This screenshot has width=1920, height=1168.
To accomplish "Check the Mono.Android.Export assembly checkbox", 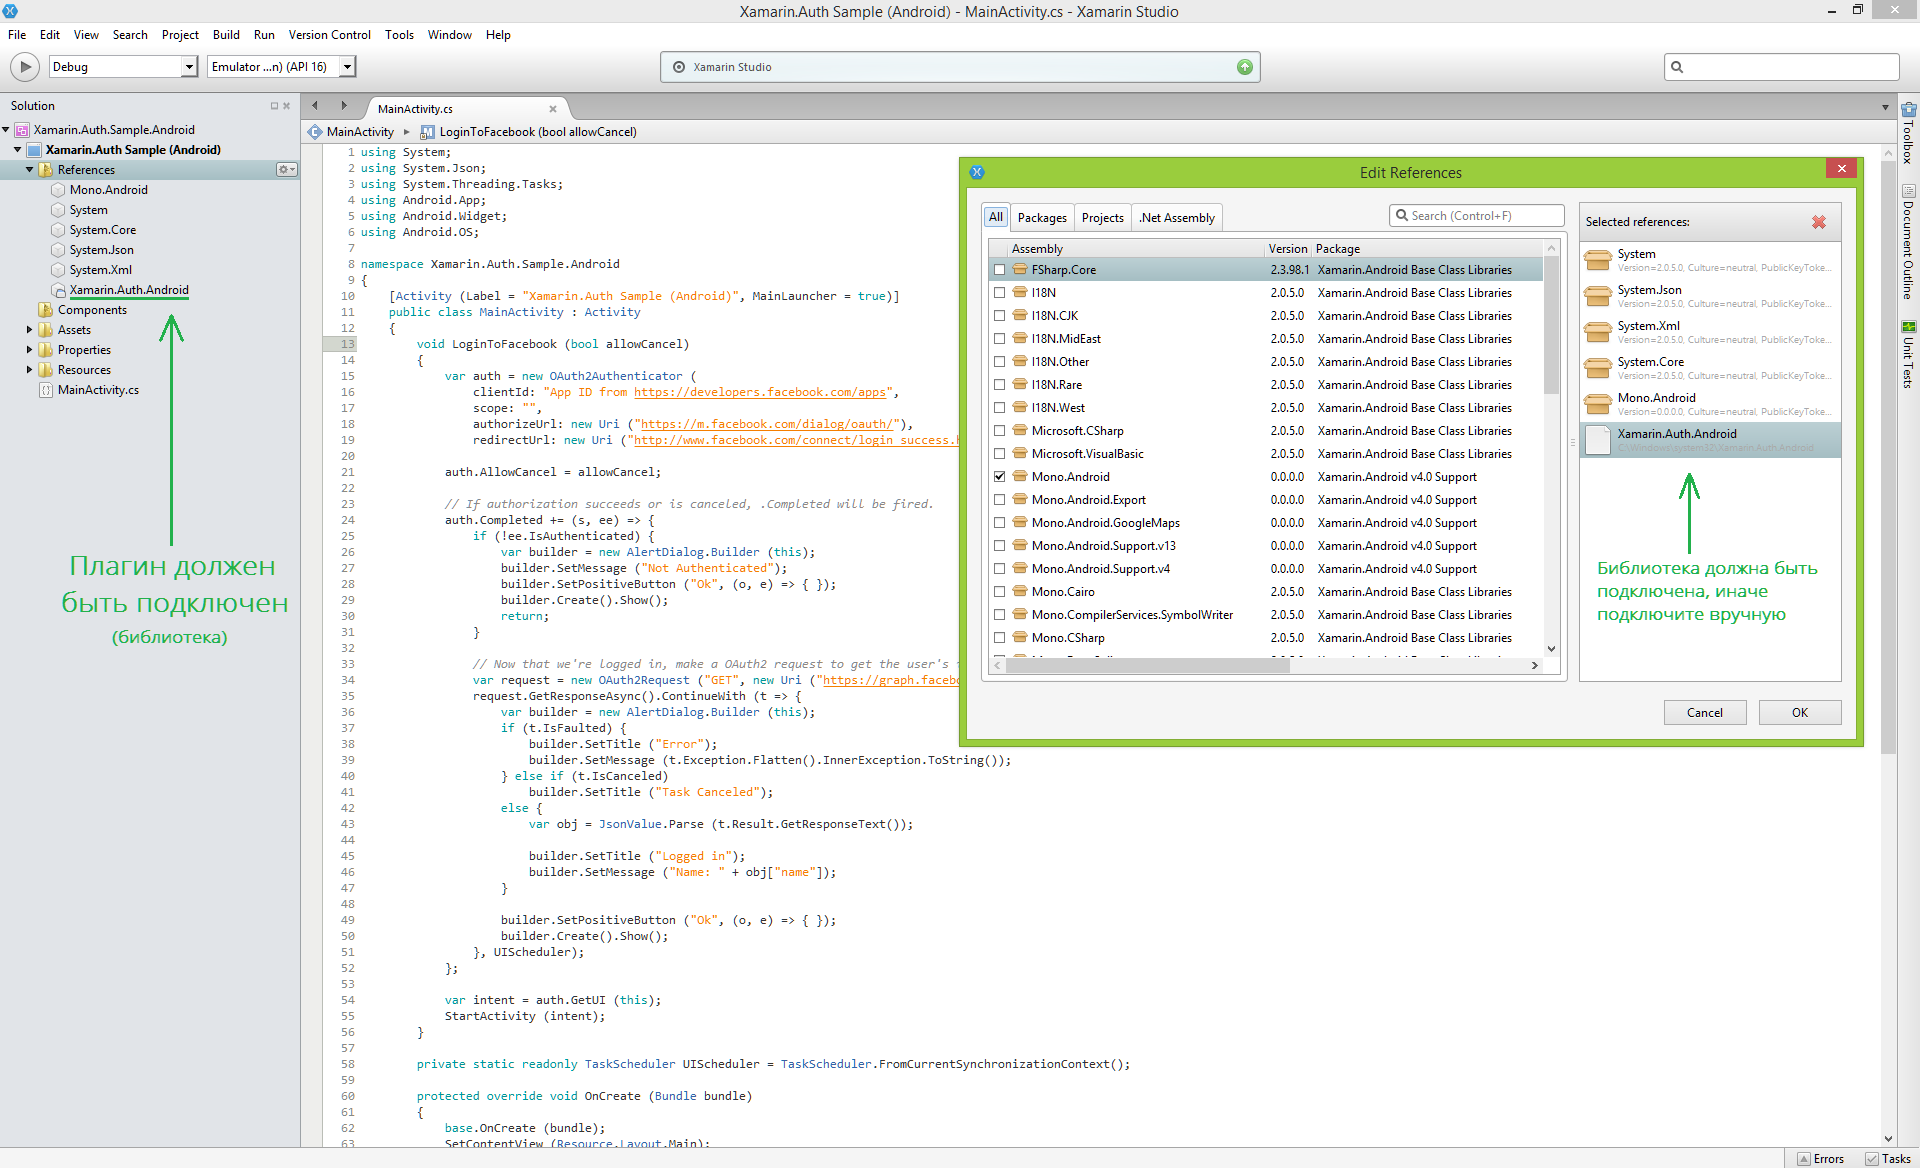I will click(x=999, y=500).
